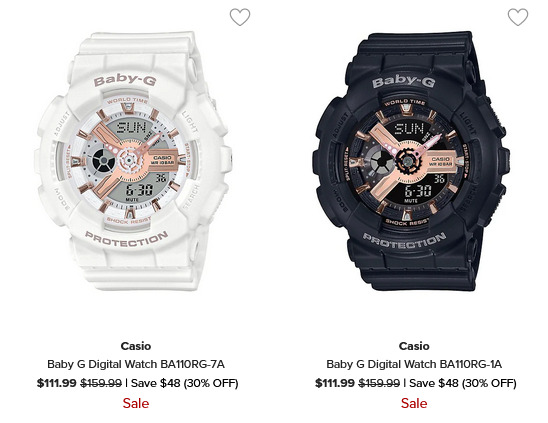Favorite the white Baby G watch with heart icon
Image resolution: width=548 pixels, height=423 pixels.
pos(240,17)
